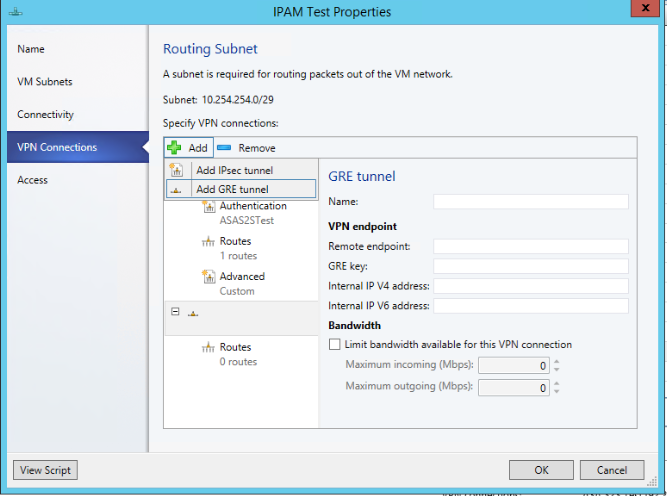Click the Add GRE tunnel icon

tap(177, 189)
